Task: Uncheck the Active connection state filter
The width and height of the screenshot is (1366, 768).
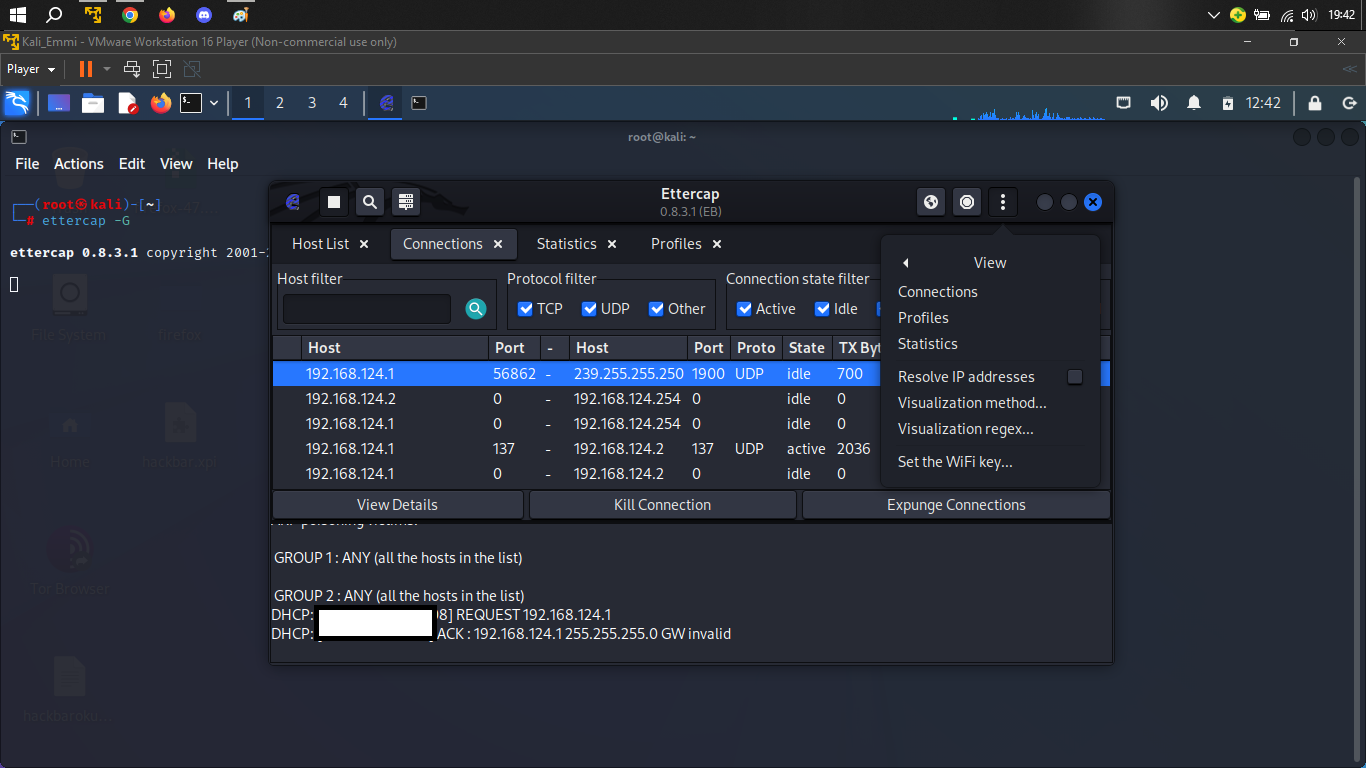Action: 744,309
